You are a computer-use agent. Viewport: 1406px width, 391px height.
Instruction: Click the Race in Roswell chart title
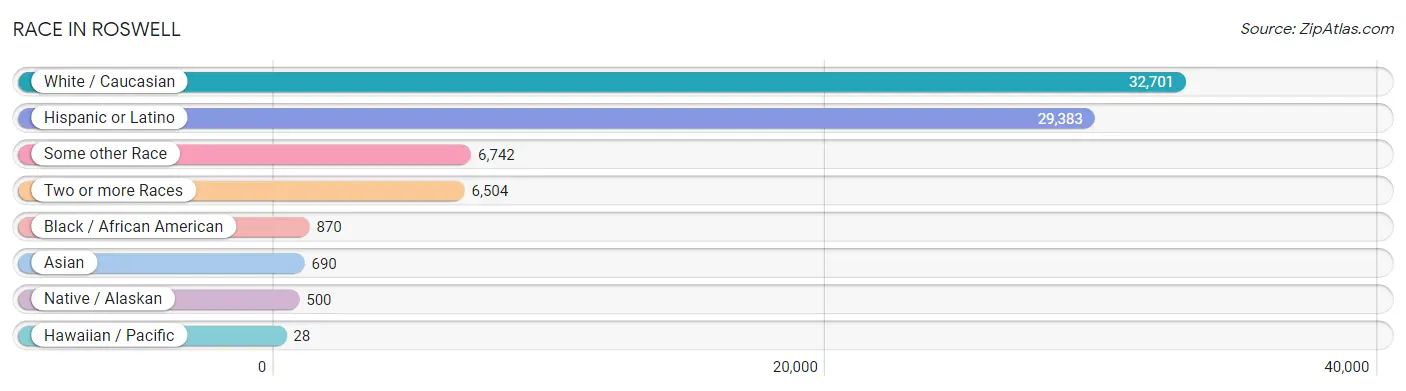(97, 30)
